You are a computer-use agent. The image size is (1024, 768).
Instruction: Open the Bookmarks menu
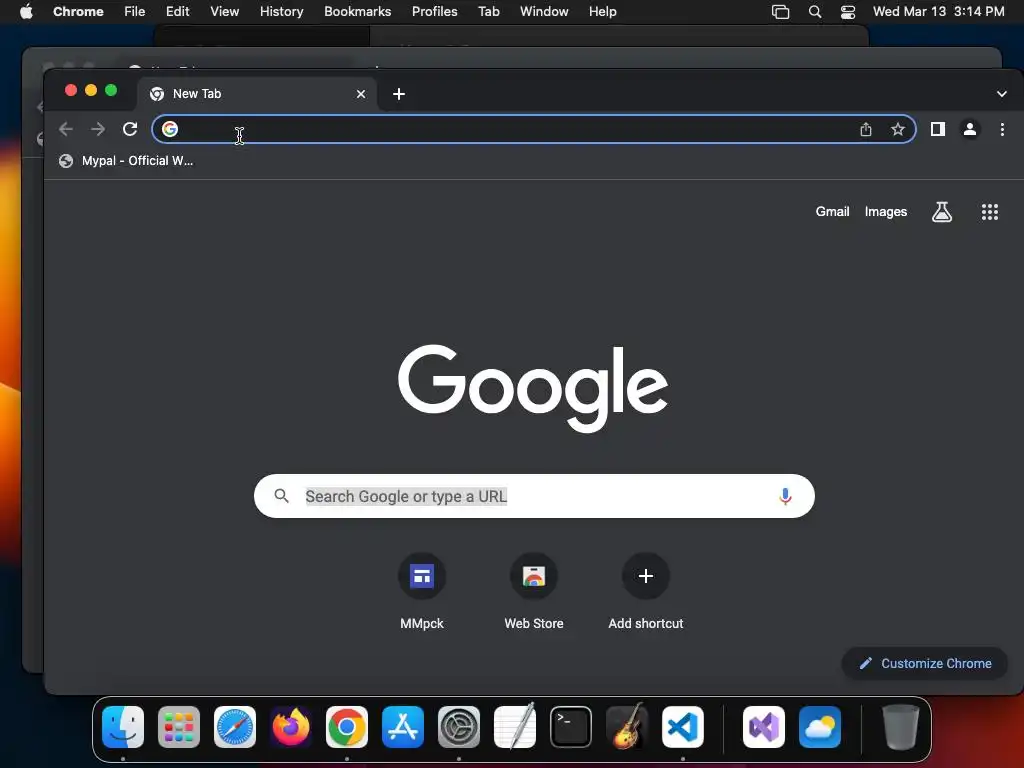coord(357,11)
